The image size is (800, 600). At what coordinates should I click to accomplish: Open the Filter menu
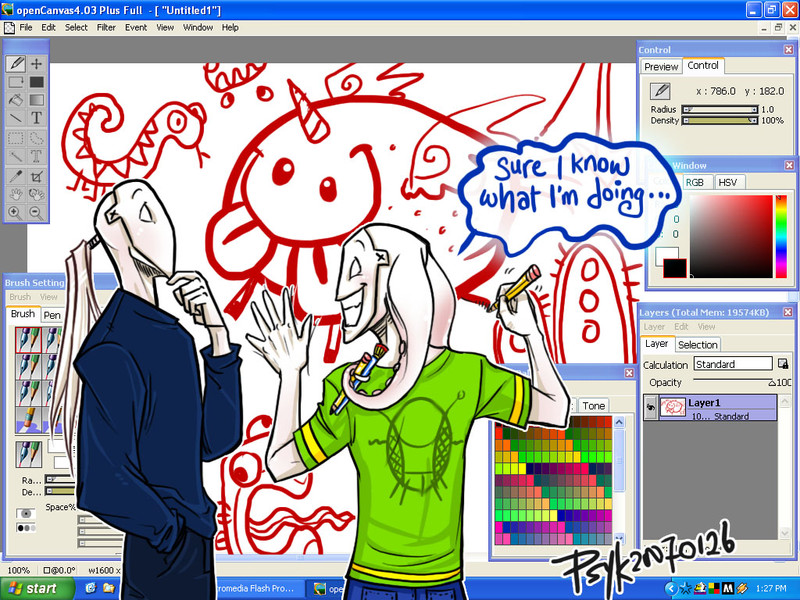coord(106,28)
